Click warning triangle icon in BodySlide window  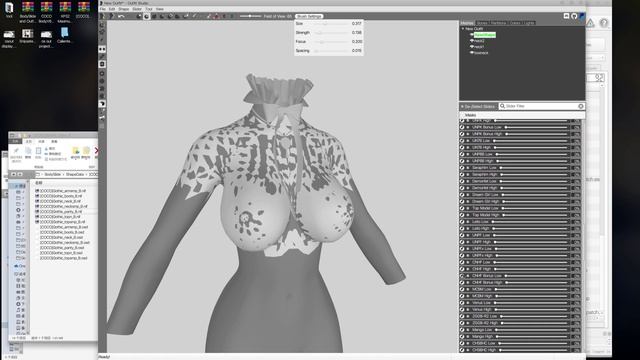coord(591,23)
